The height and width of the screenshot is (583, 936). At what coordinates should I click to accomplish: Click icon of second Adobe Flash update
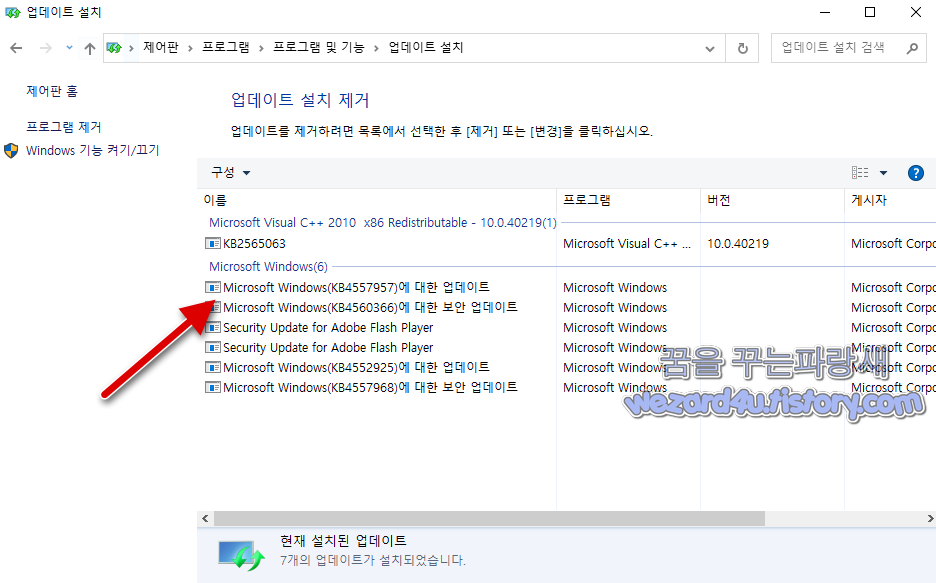click(x=213, y=347)
